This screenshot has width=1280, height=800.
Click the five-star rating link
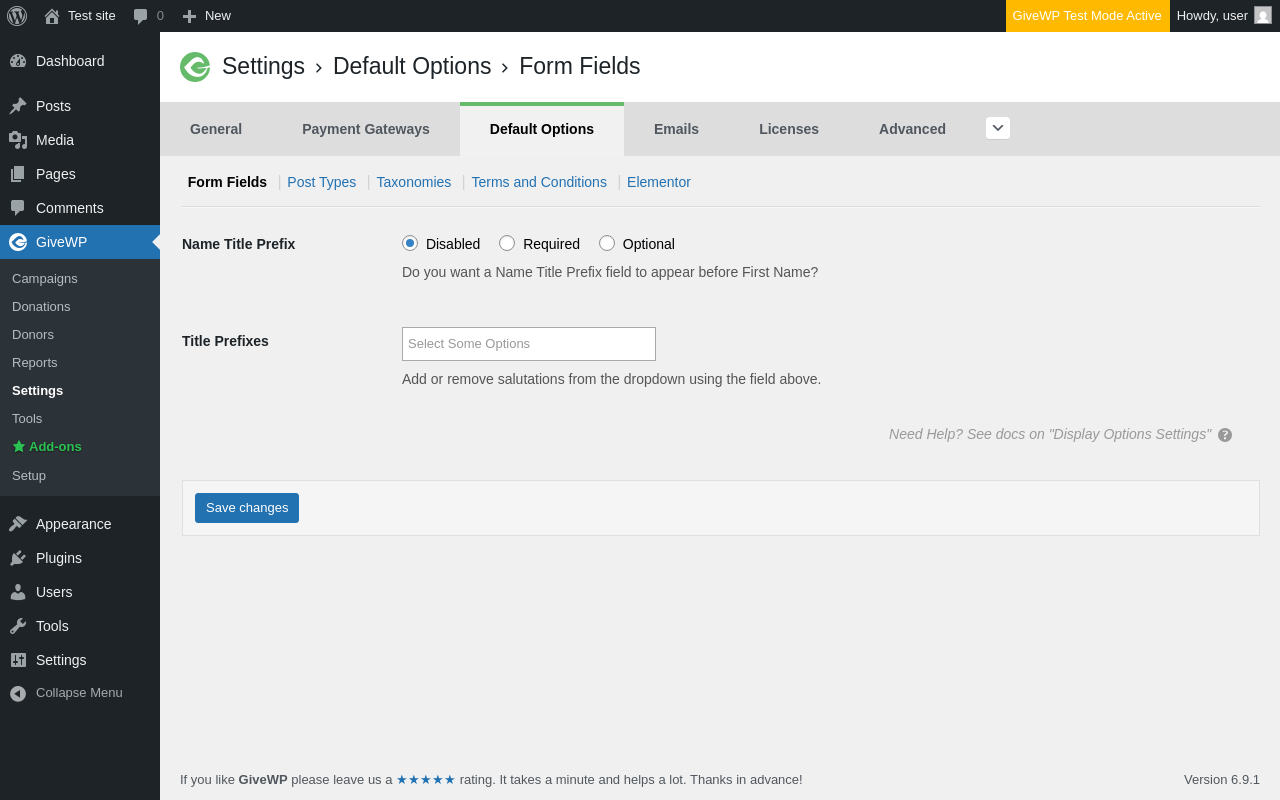point(426,780)
